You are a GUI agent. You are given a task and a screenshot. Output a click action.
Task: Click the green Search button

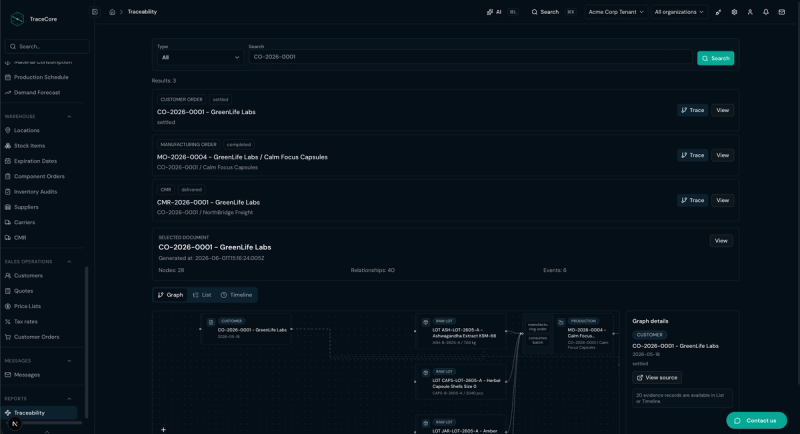coord(715,58)
